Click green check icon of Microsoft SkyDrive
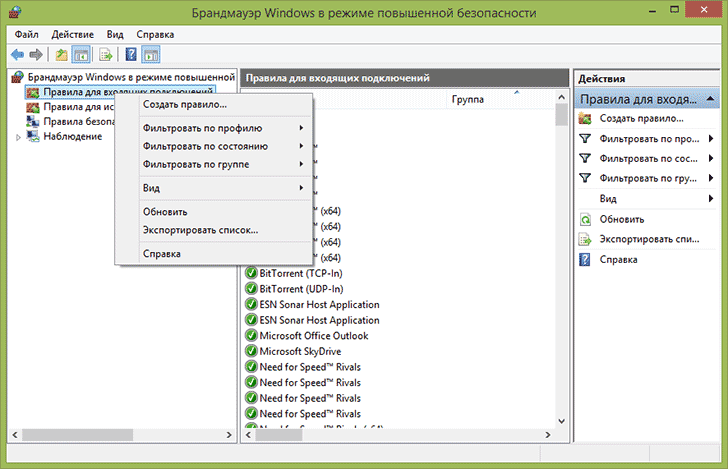728x469 pixels. tap(251, 352)
